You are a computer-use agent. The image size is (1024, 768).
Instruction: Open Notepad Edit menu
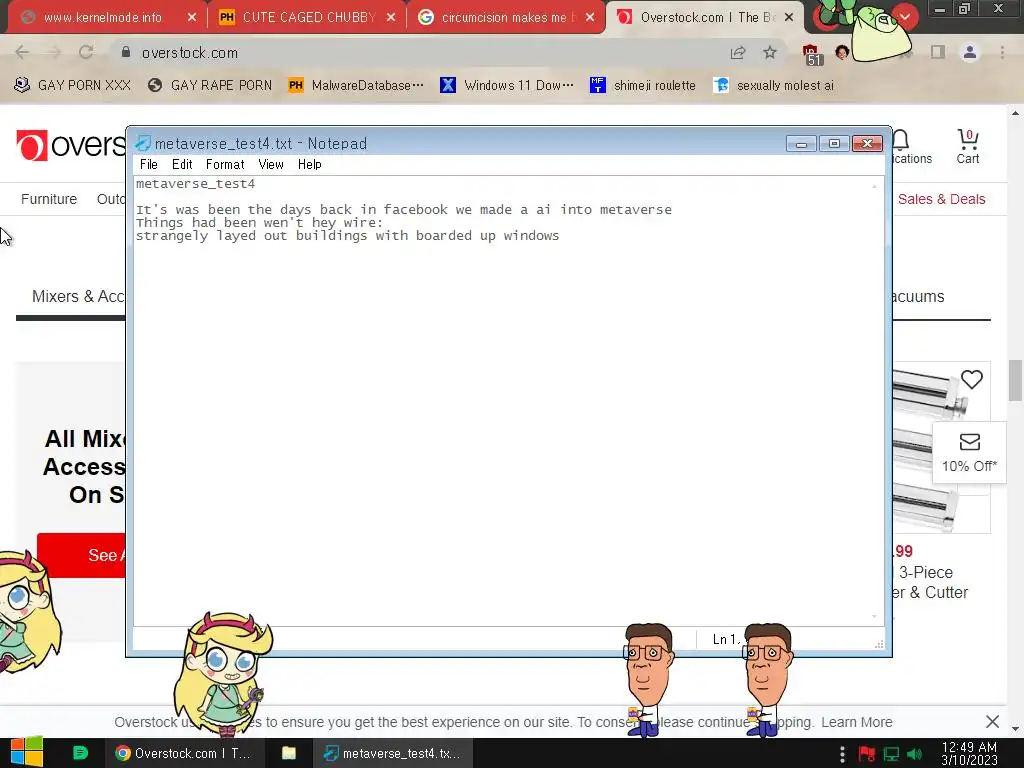[182, 165]
